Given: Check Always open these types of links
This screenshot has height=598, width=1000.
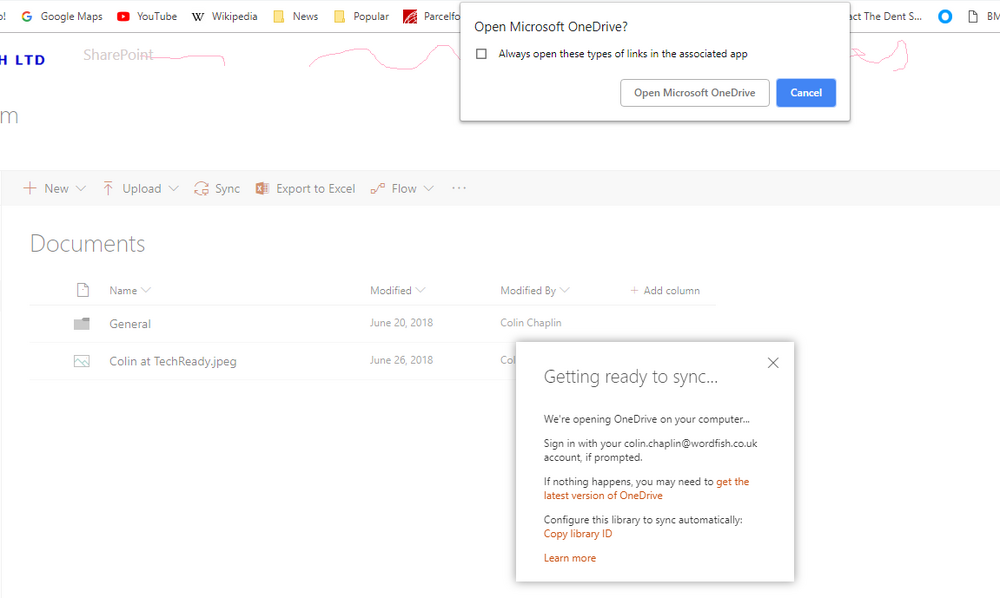Looking at the screenshot, I should [482, 54].
